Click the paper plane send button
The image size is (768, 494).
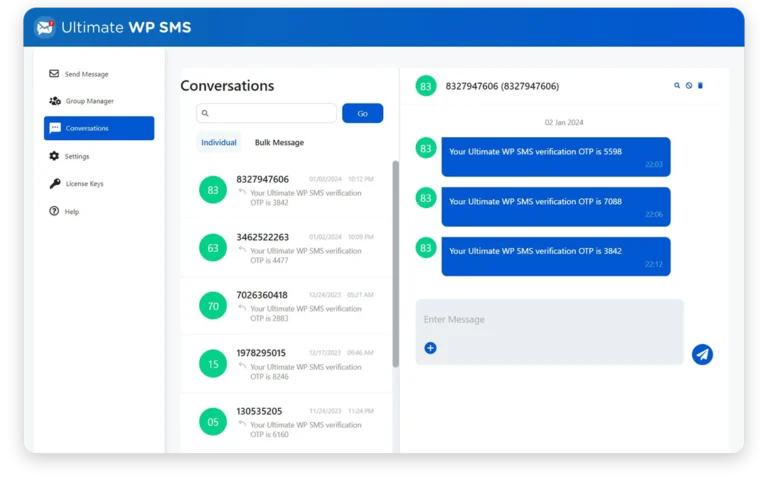point(702,354)
